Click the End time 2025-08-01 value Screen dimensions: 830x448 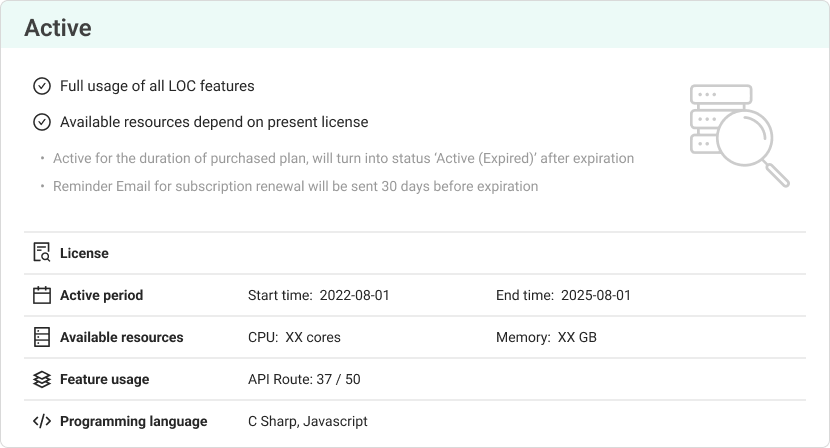[x=563, y=295]
